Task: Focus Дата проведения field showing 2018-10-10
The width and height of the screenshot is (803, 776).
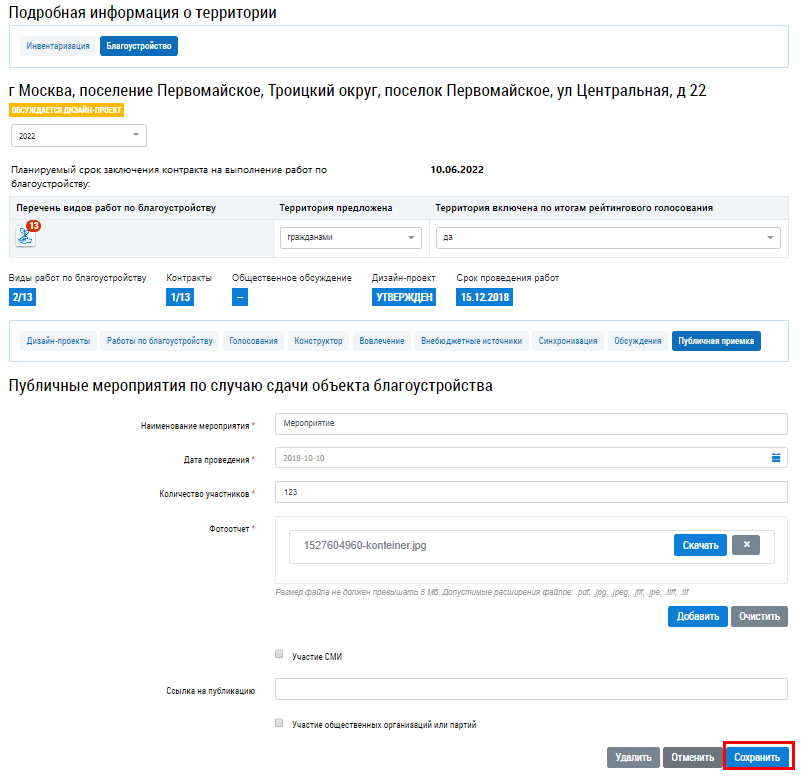Action: [531, 457]
